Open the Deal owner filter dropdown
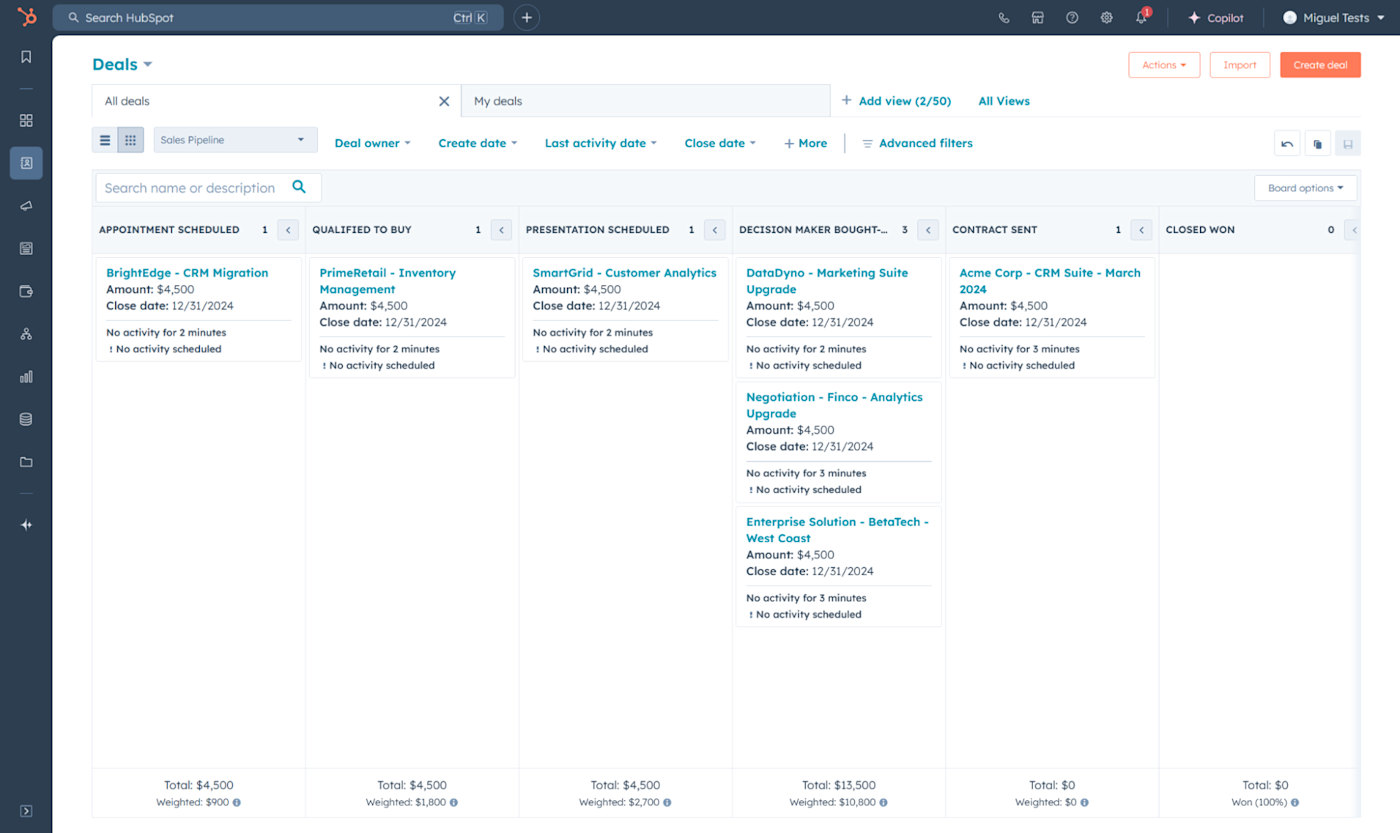1400x833 pixels. pos(373,143)
